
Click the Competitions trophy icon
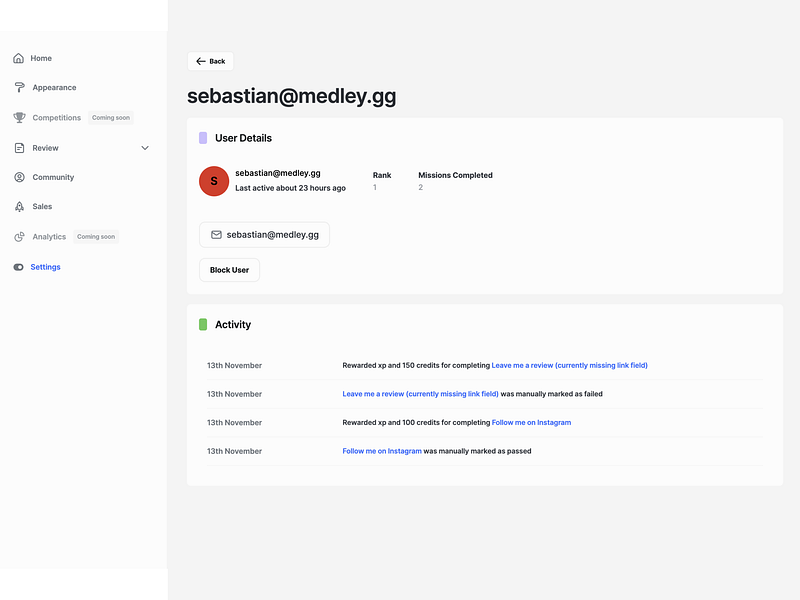coord(19,118)
